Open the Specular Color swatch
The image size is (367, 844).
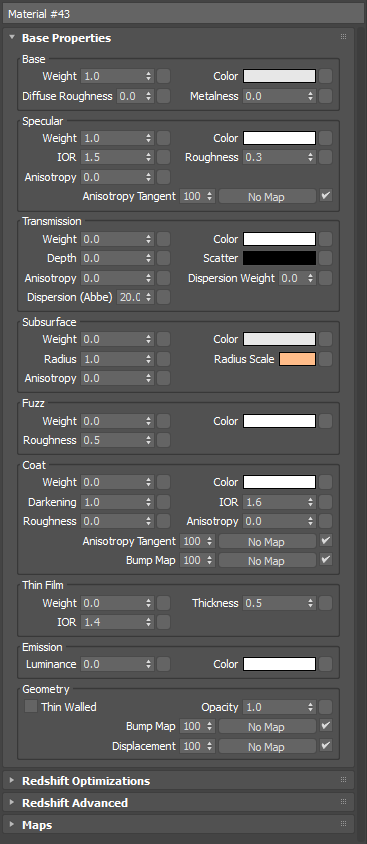pos(279,138)
